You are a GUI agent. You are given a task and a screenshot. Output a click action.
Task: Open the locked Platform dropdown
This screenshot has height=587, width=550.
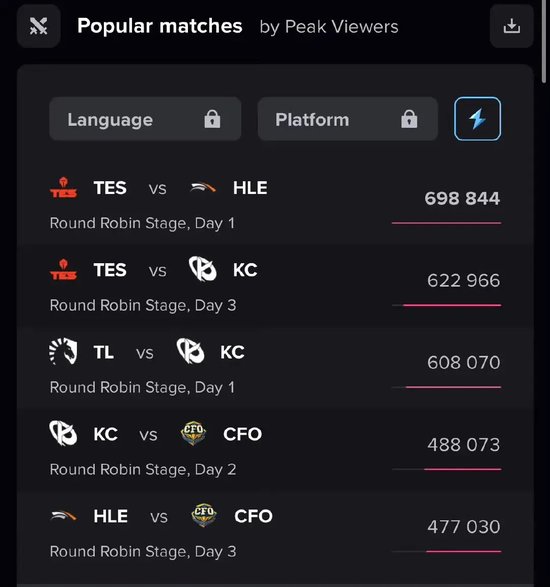(x=347, y=119)
